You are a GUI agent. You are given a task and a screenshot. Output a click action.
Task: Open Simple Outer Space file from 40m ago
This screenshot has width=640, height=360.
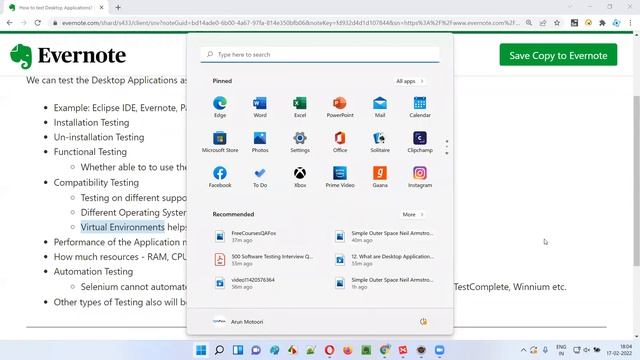pos(384,236)
